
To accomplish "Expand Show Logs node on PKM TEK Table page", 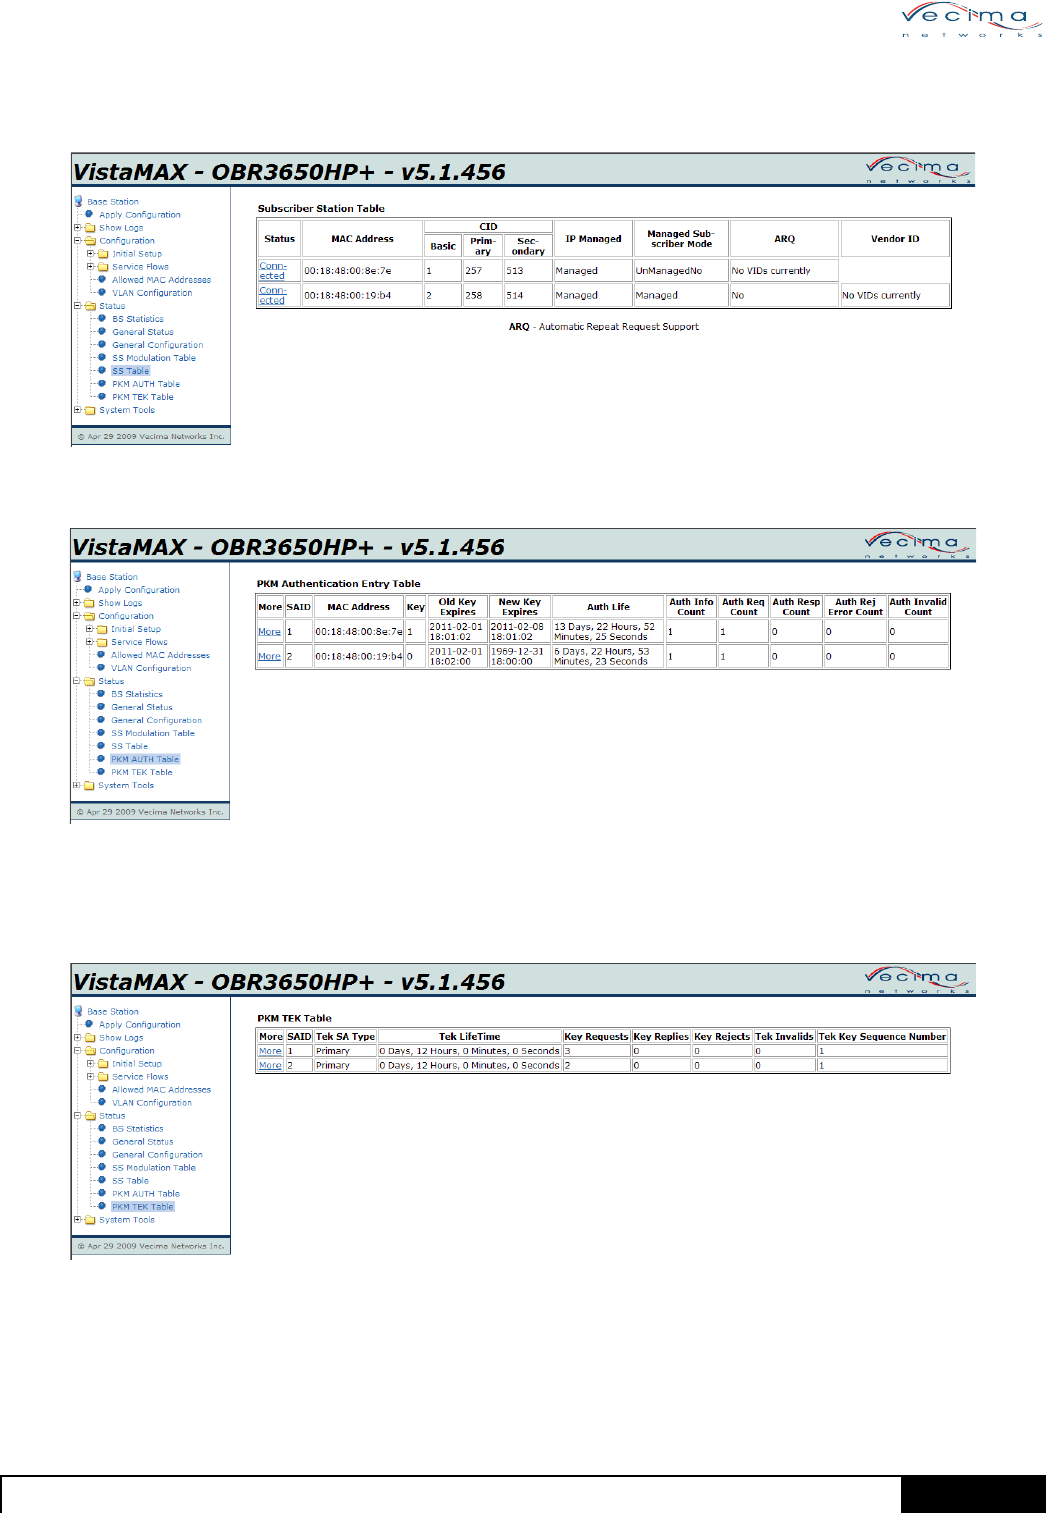I will [x=78, y=1038].
